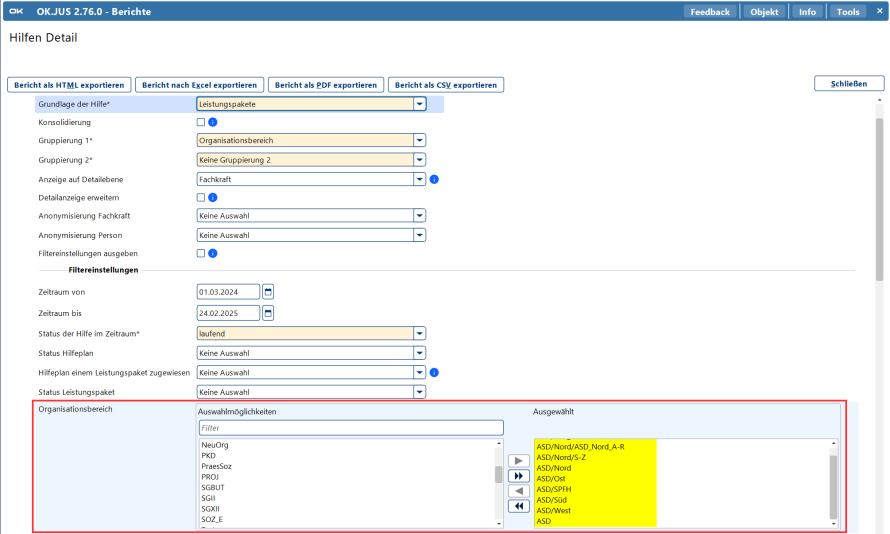The height and width of the screenshot is (534, 890).
Task: Select ASD/SPFH in Ausgewählt list
Action: (554, 489)
